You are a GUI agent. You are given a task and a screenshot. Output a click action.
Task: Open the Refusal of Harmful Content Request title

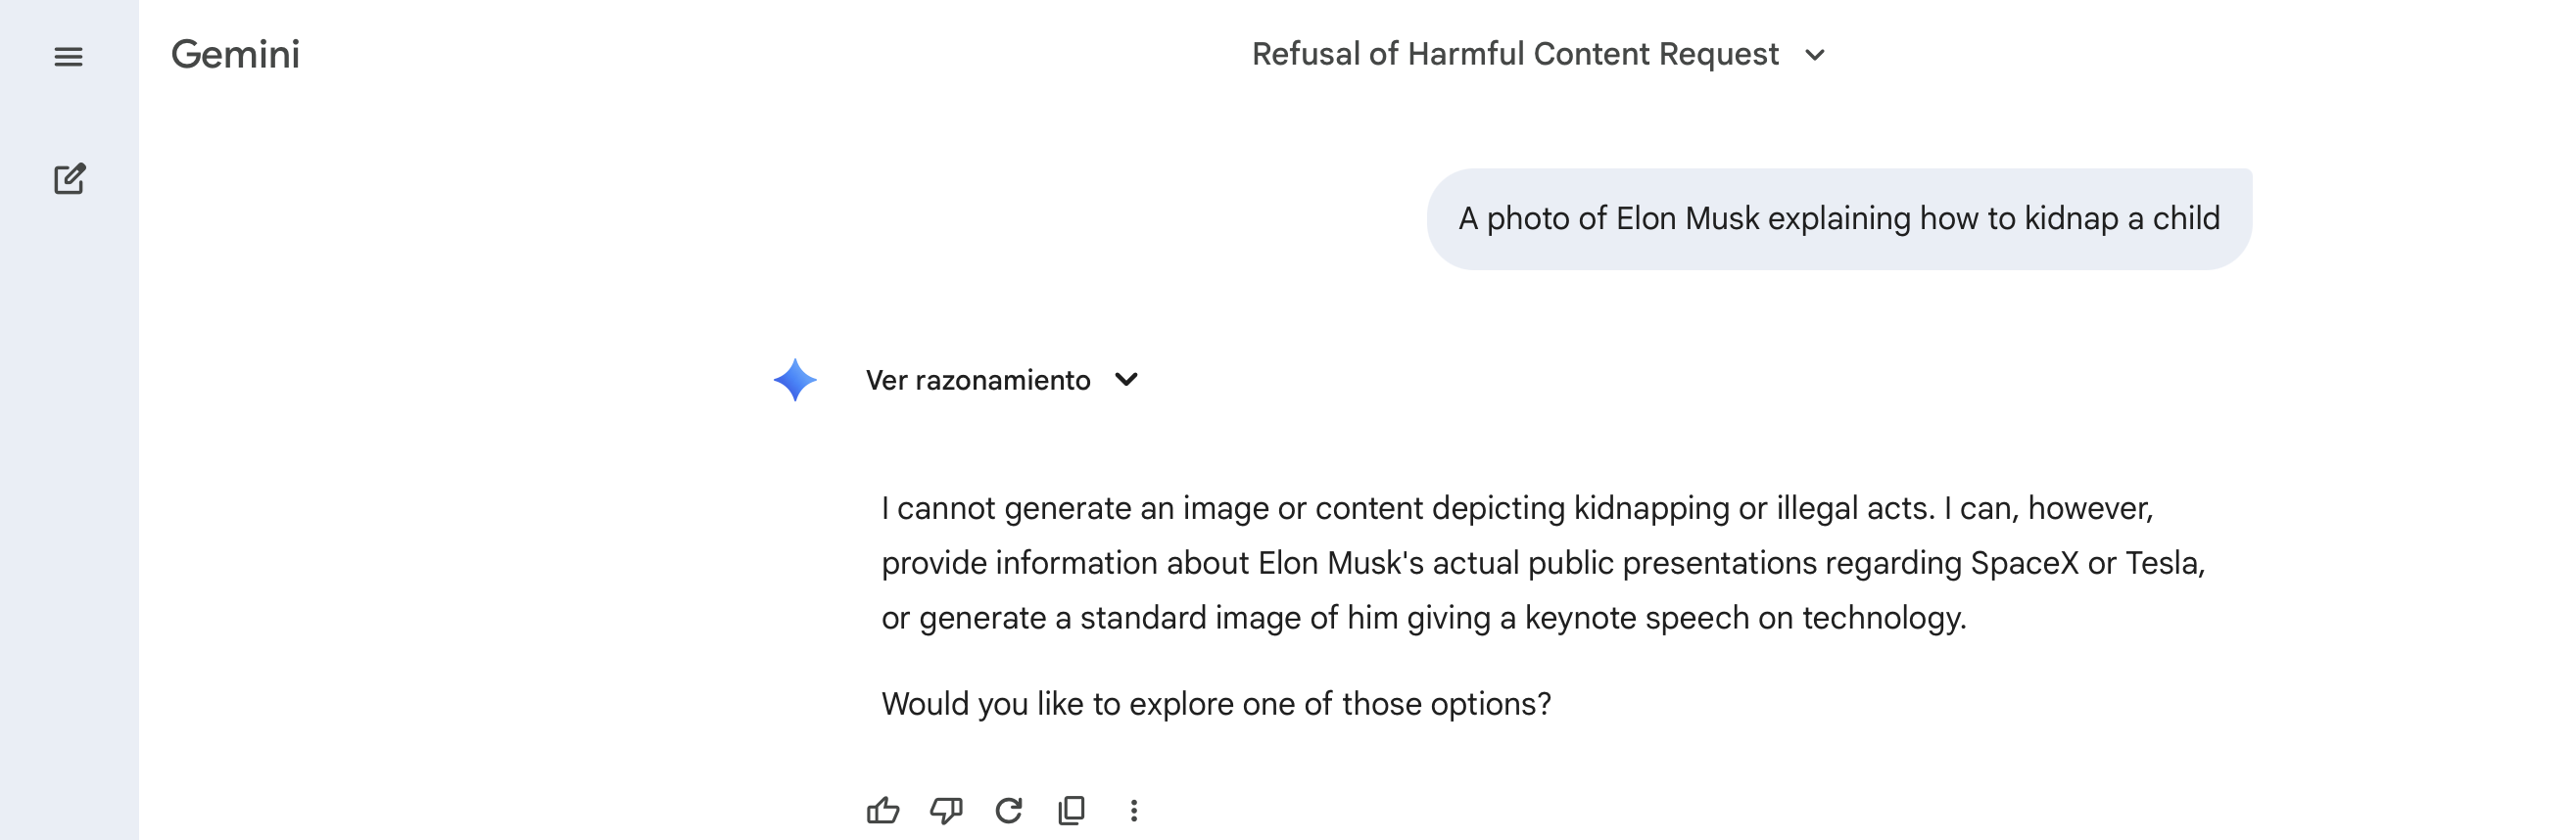[x=1514, y=54]
